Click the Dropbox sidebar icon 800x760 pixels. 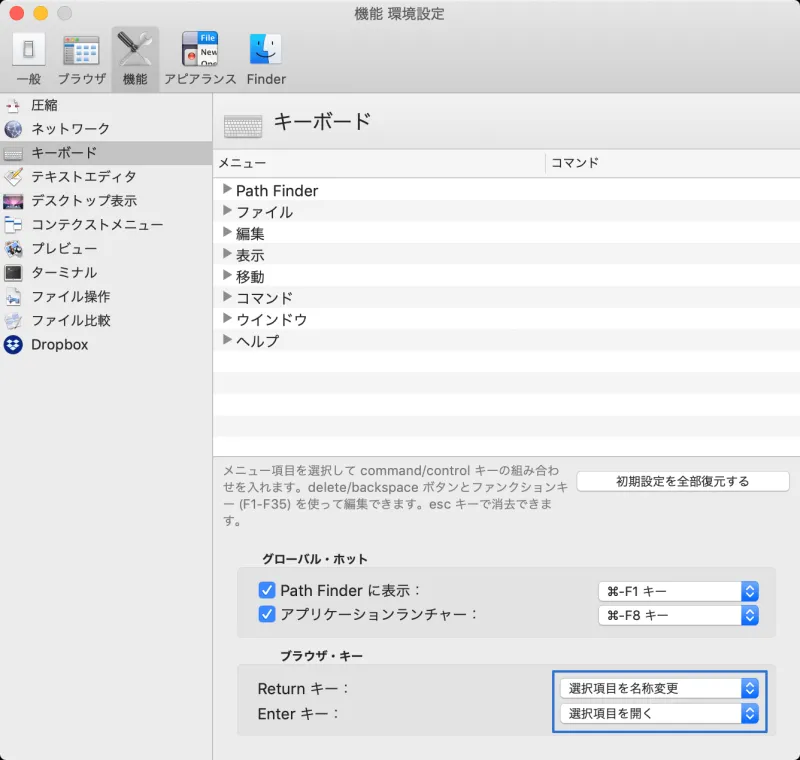(x=13, y=345)
